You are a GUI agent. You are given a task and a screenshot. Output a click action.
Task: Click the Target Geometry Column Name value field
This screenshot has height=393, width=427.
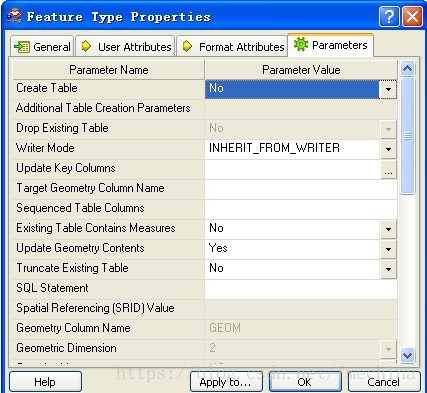tap(301, 189)
